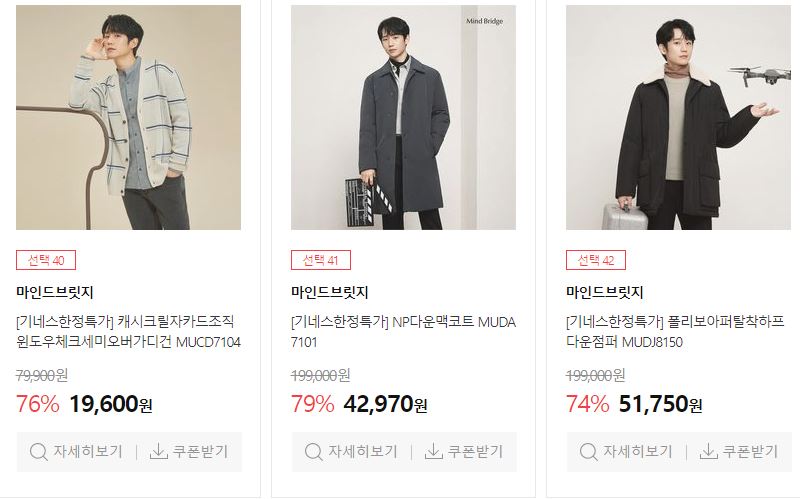This screenshot has height=499, width=800.
Task: Open the gray mac coat product photo
Action: click(x=404, y=117)
